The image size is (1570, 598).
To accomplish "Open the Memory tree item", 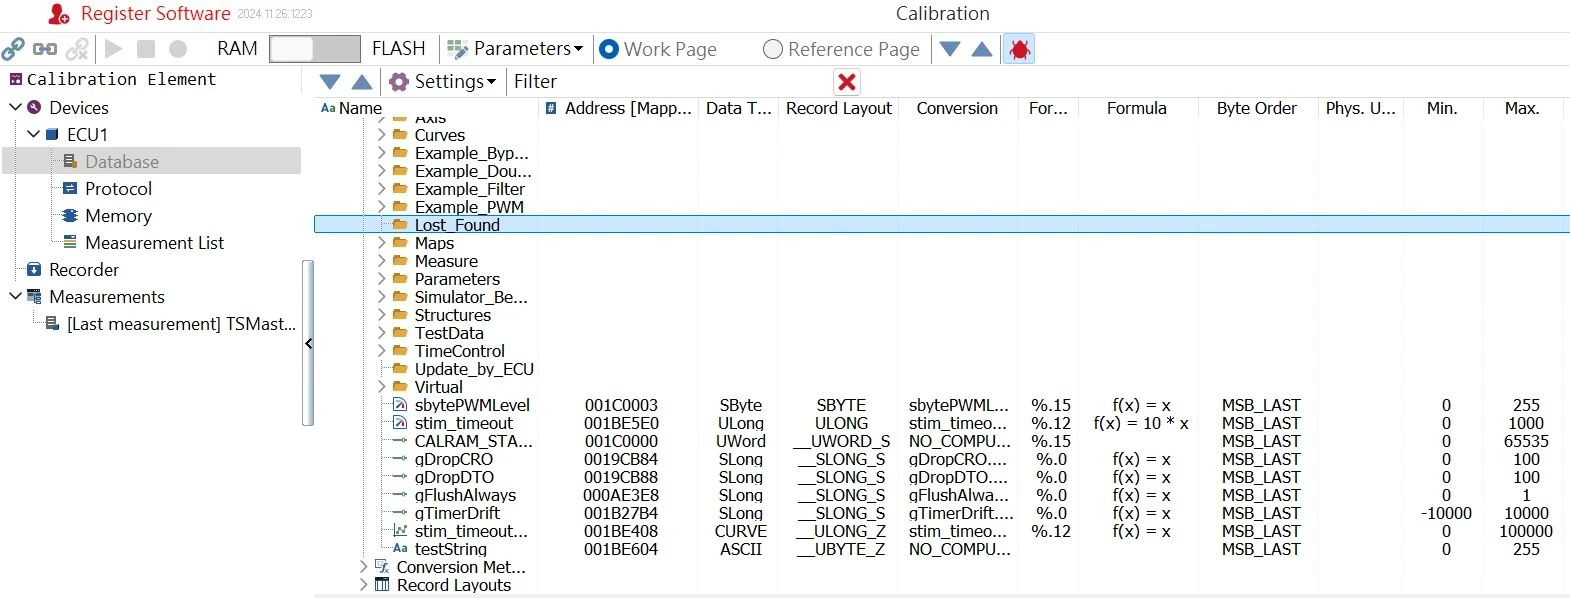I will (118, 215).
